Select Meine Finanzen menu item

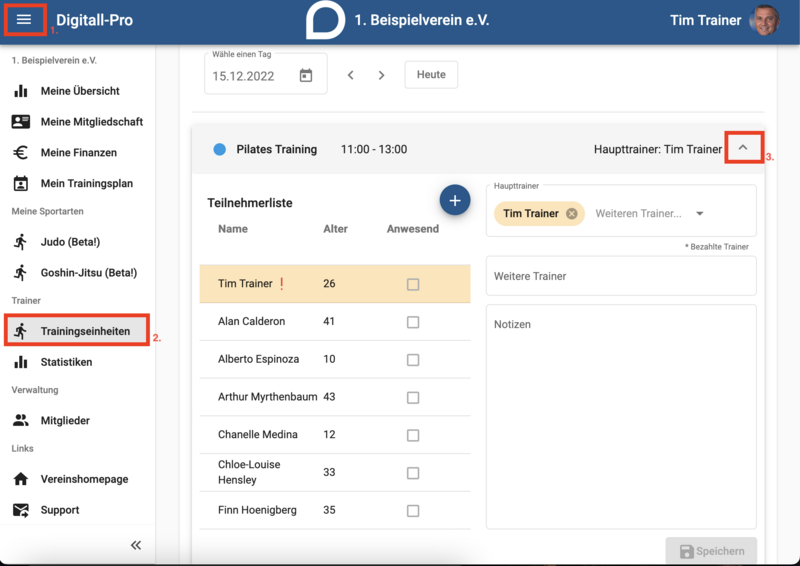(77, 152)
